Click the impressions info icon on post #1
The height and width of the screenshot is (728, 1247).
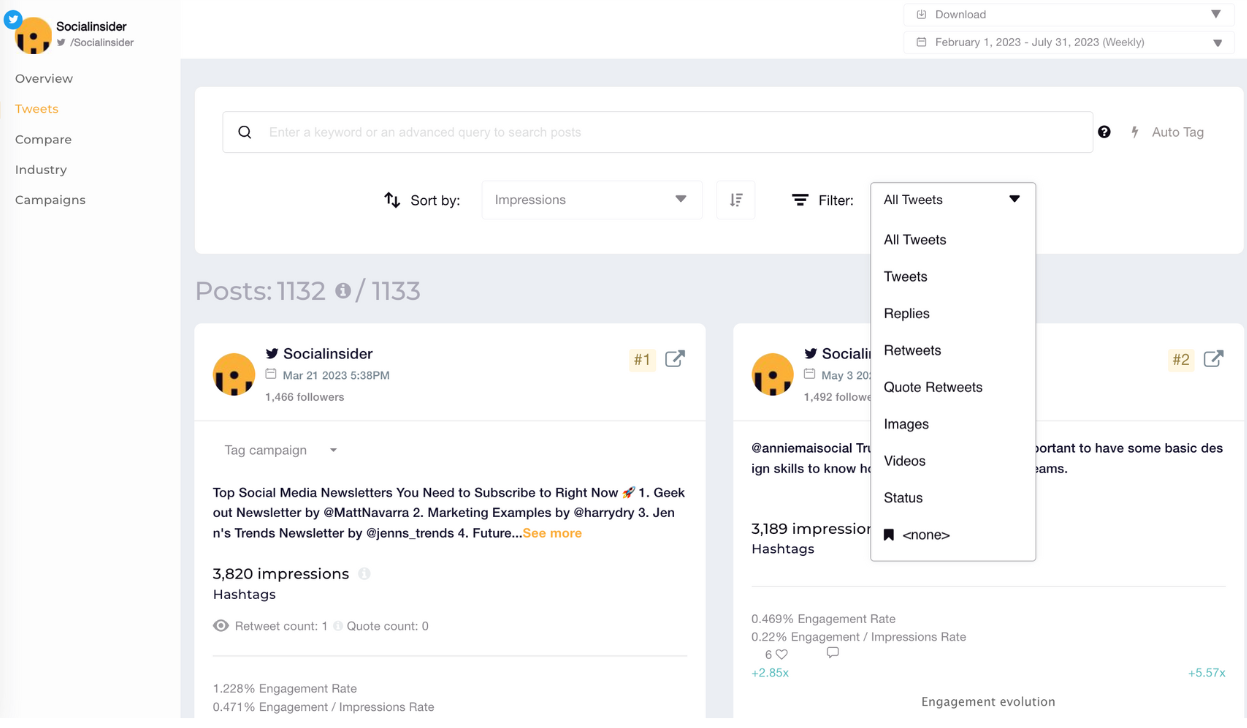[x=364, y=574]
